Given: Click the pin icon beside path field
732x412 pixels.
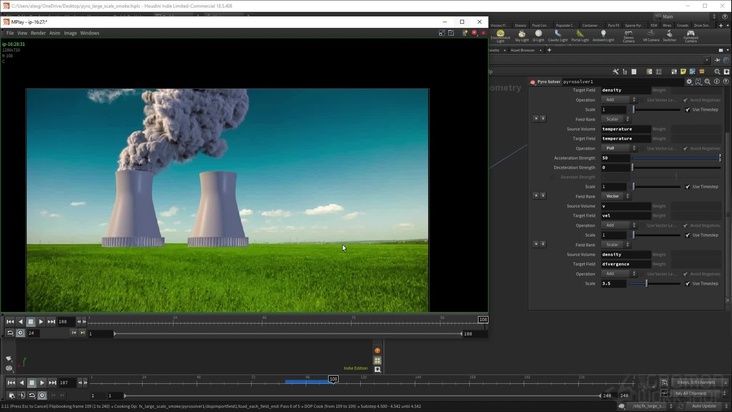Looking at the screenshot, I should (718, 60).
